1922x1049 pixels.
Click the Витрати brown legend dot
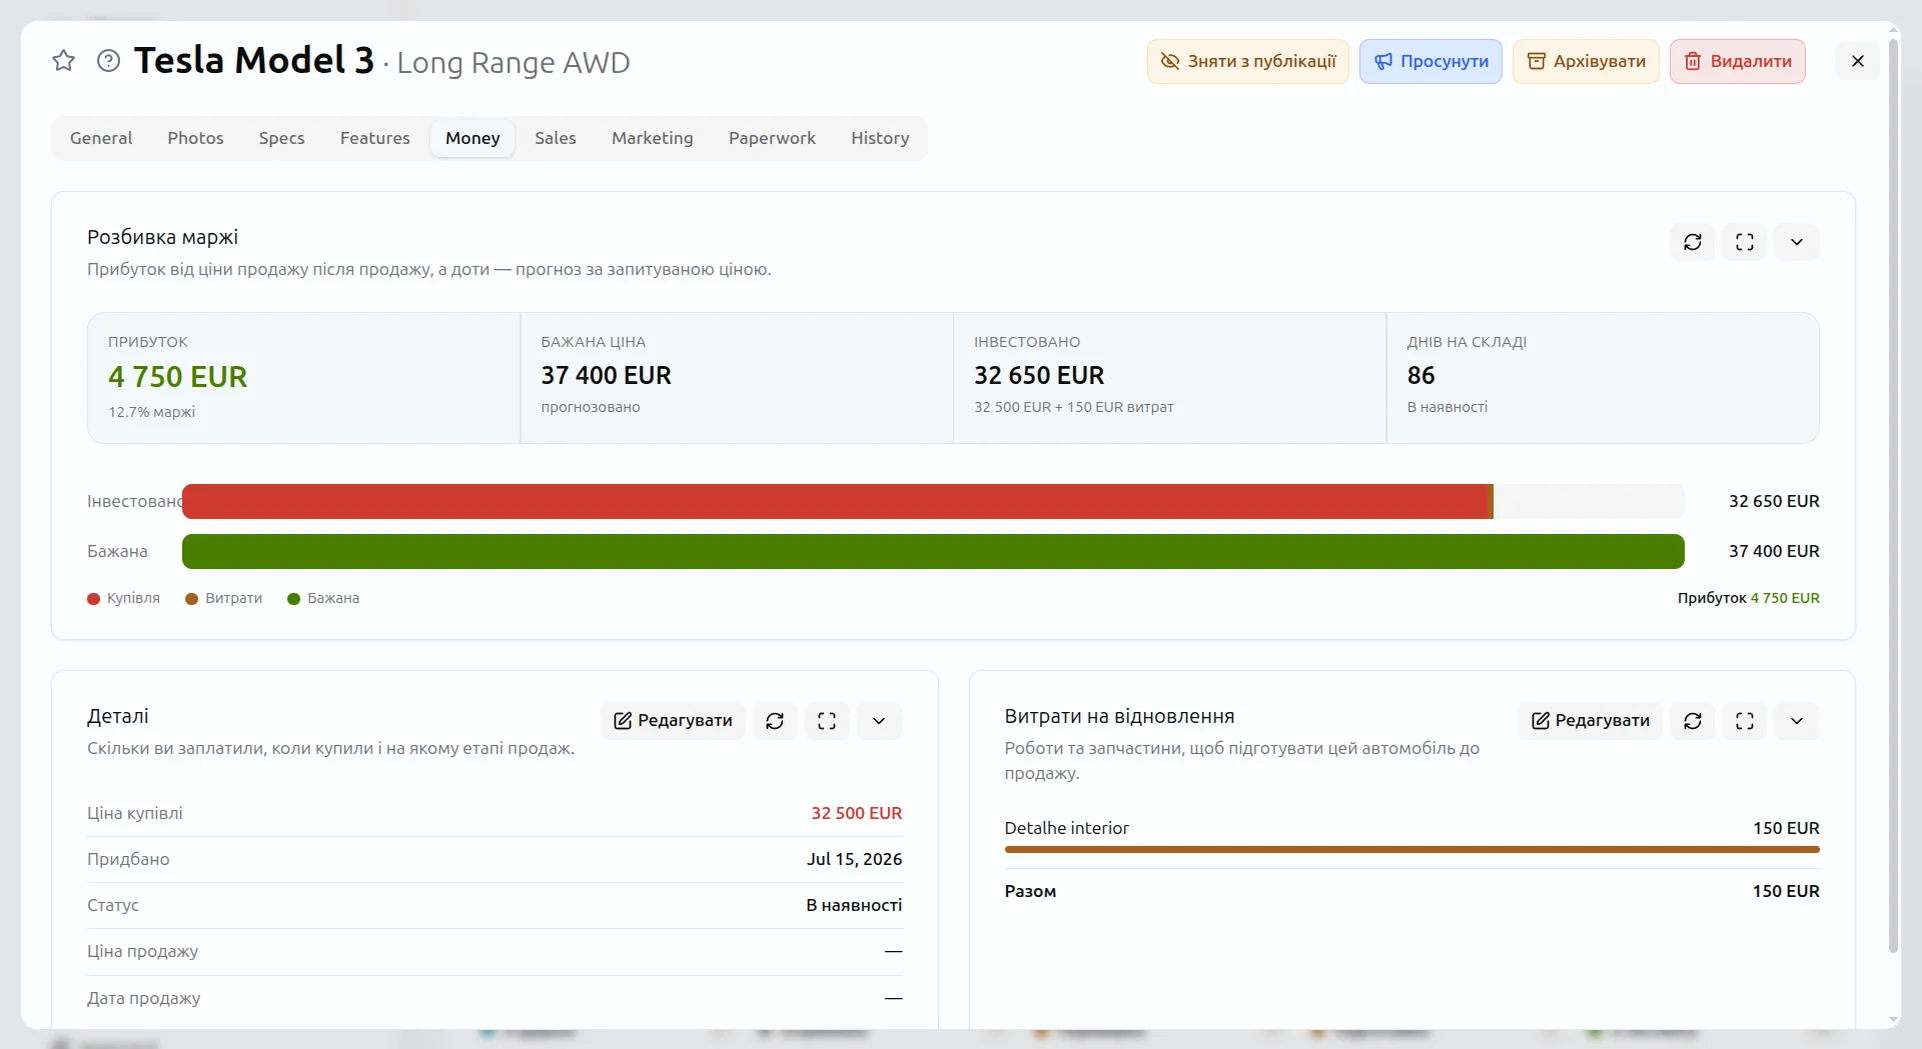pos(192,599)
